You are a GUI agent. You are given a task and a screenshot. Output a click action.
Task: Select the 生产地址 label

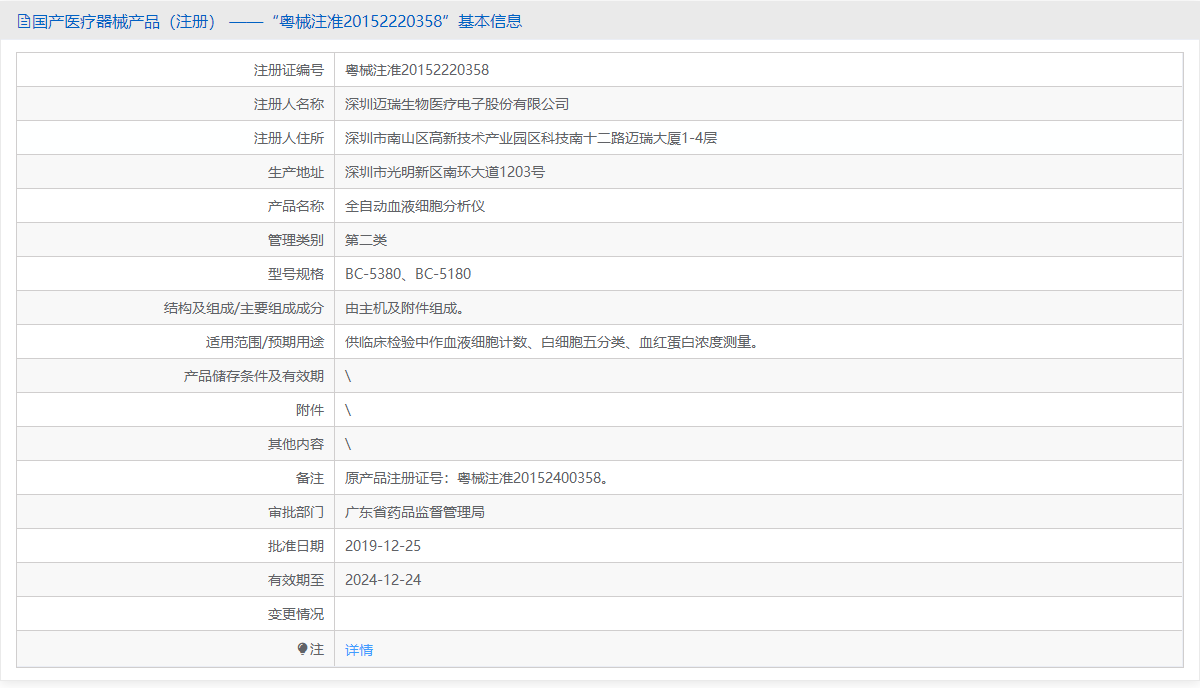[x=296, y=172]
